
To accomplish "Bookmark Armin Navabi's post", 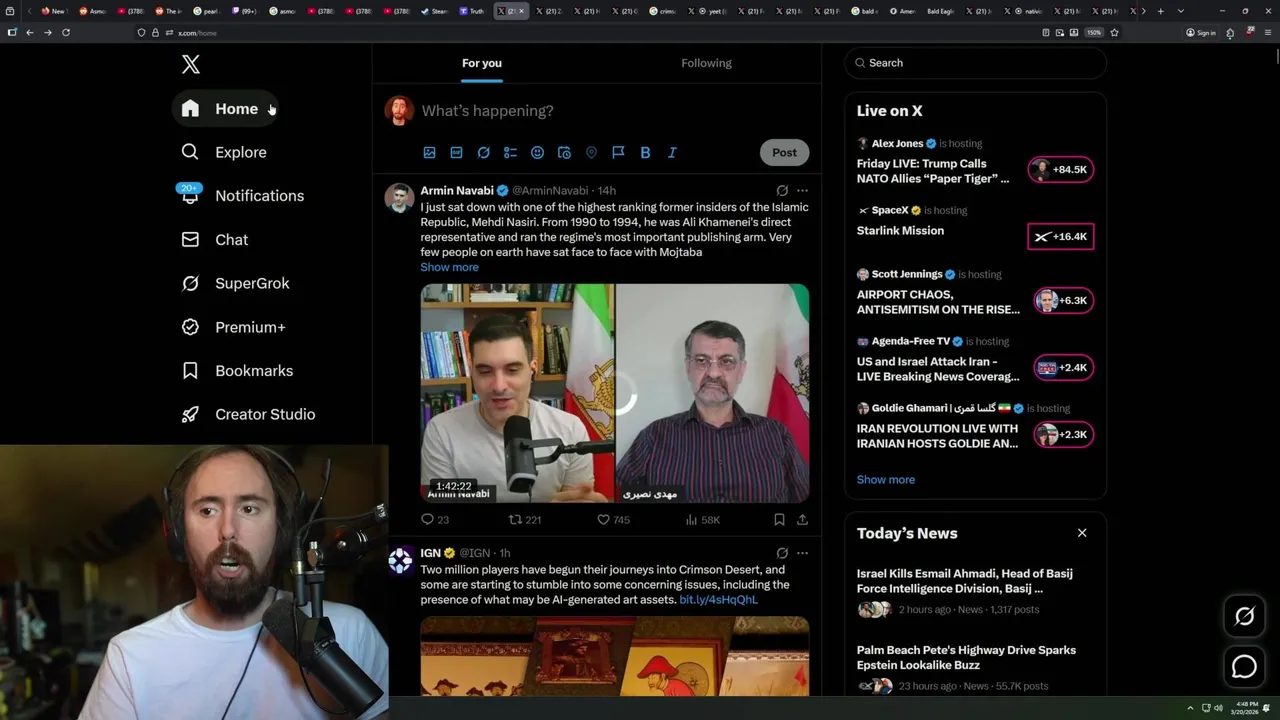I will click(779, 520).
